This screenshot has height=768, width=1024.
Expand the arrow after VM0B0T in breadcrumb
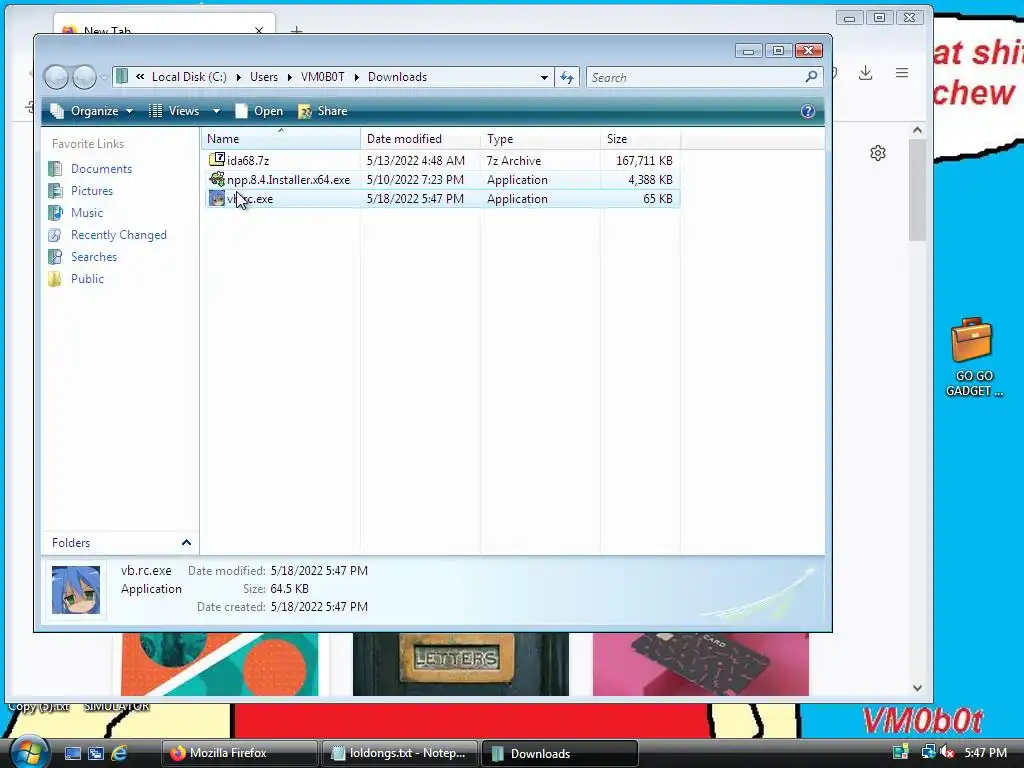(357, 77)
